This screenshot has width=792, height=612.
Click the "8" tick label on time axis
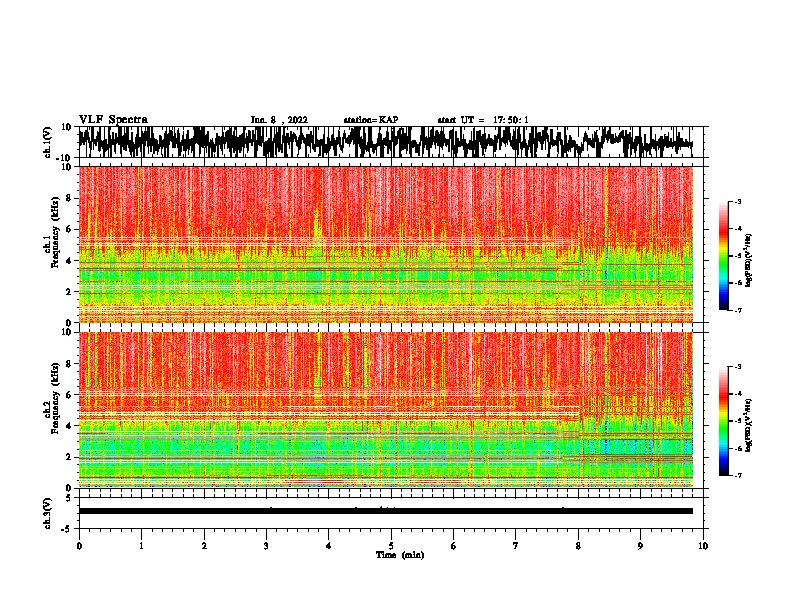(578, 546)
